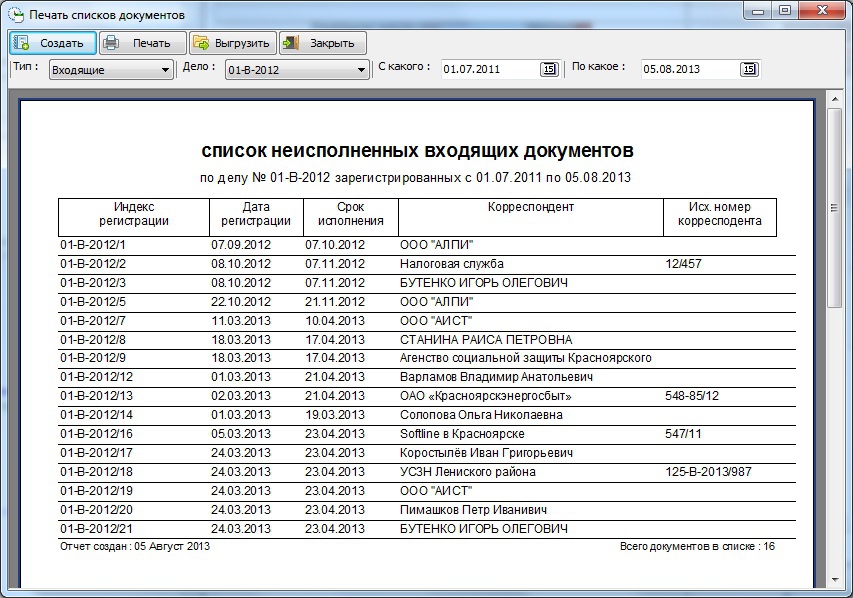Click outgoing number 547/11
Viewport: 853px width, 598px height.
pyautogui.click(x=683, y=434)
